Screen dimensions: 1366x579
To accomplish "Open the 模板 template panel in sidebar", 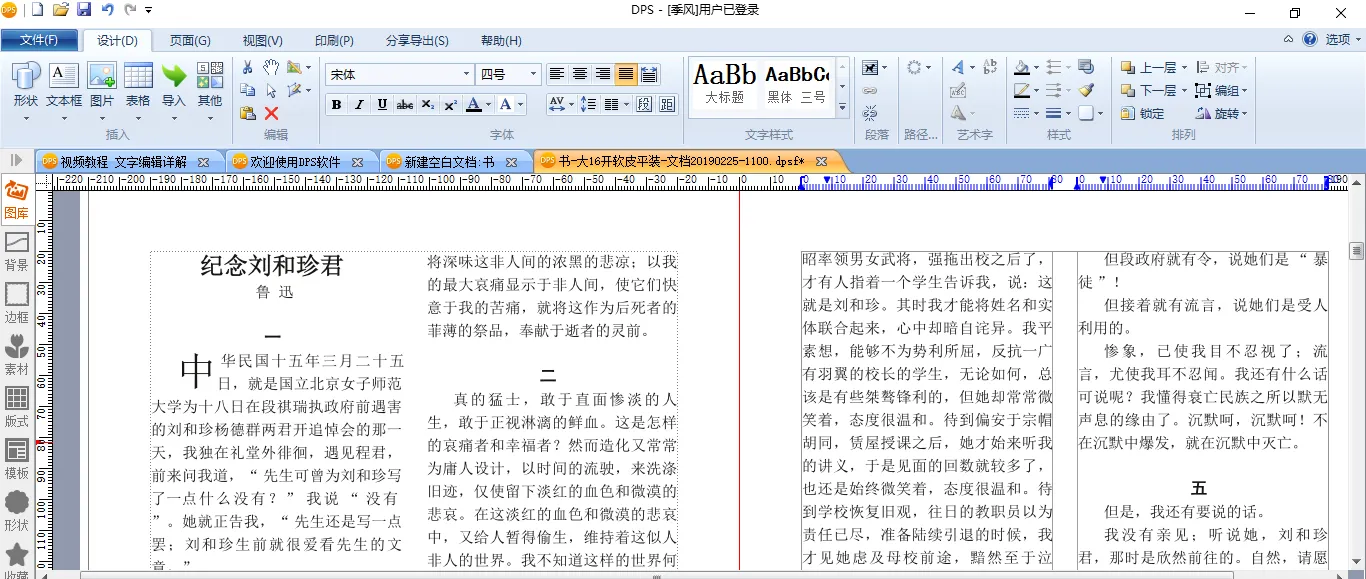I will (17, 459).
